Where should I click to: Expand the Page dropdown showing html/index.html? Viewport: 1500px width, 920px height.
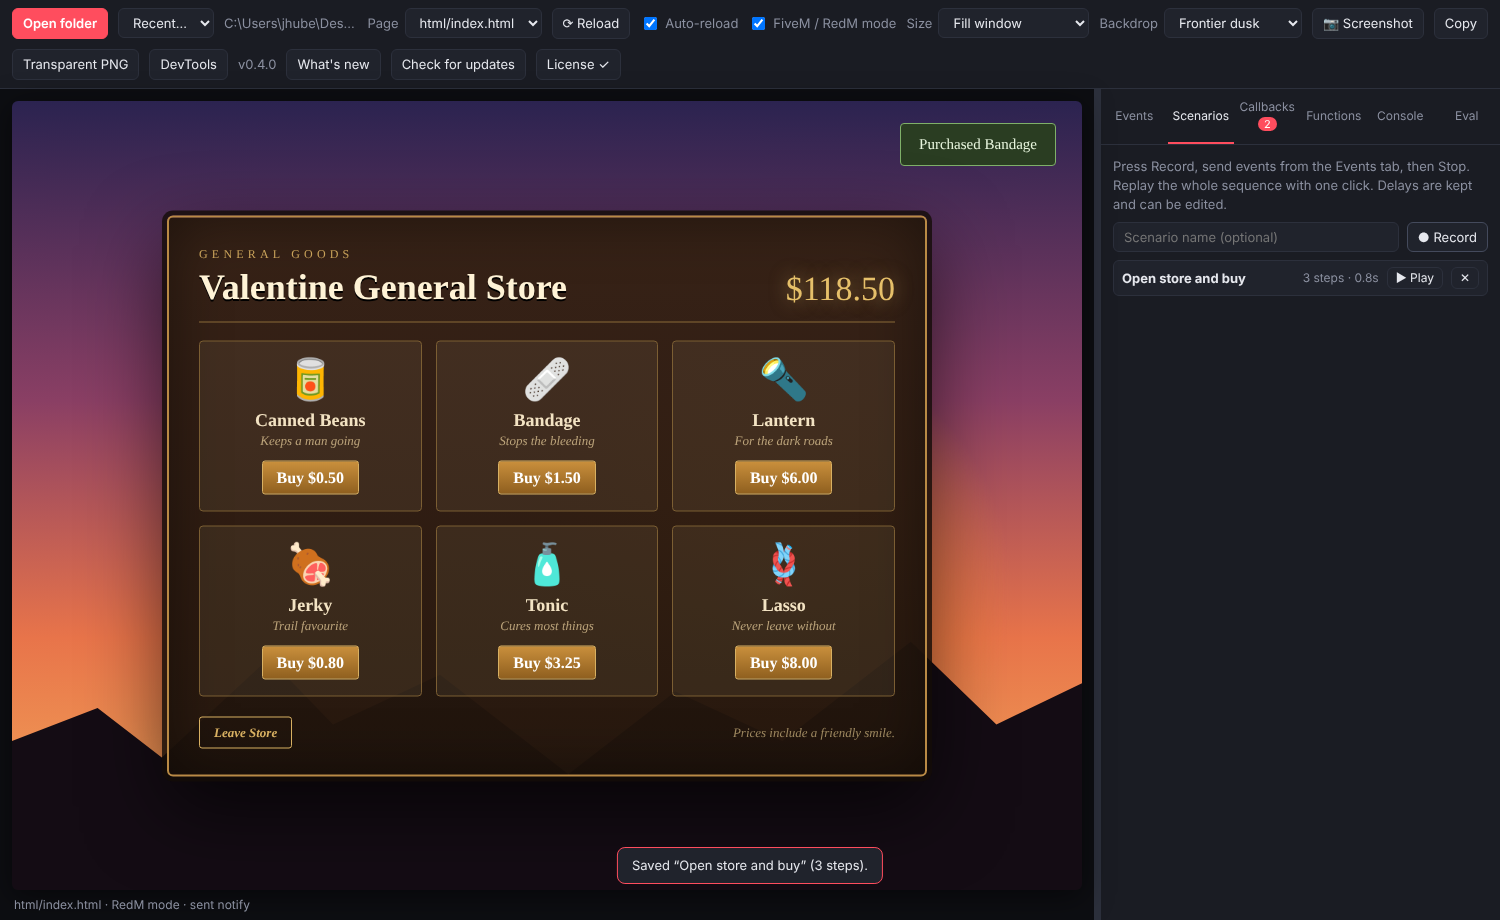click(473, 23)
